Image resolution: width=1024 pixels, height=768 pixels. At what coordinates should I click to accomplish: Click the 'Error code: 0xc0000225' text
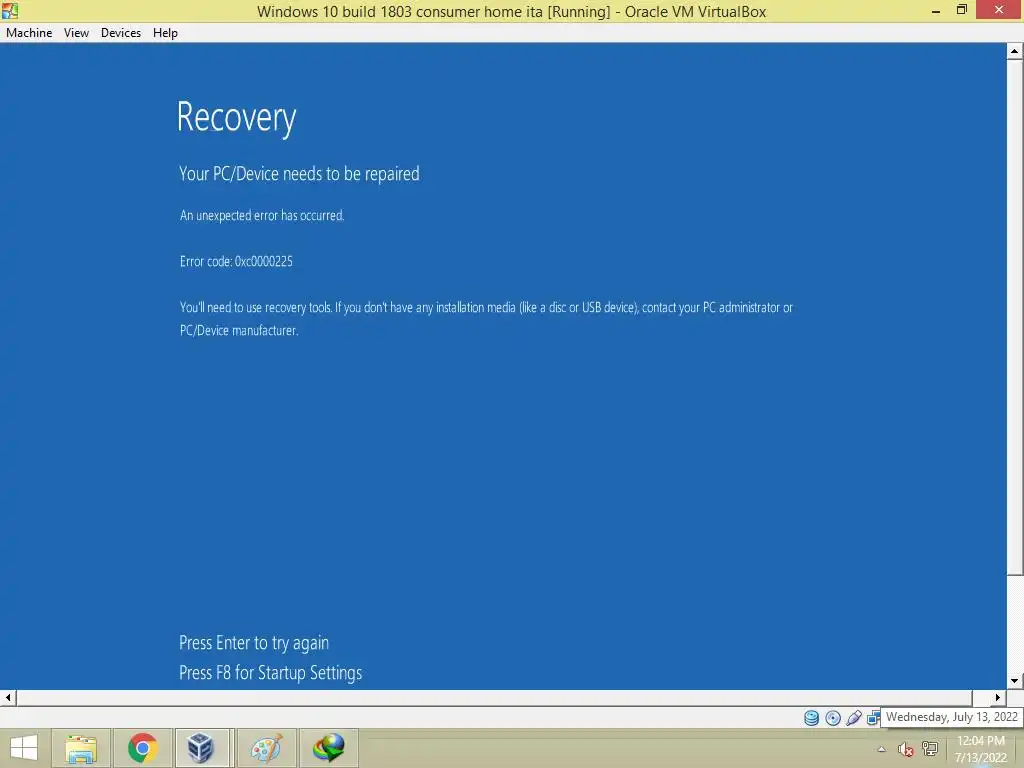point(236,261)
